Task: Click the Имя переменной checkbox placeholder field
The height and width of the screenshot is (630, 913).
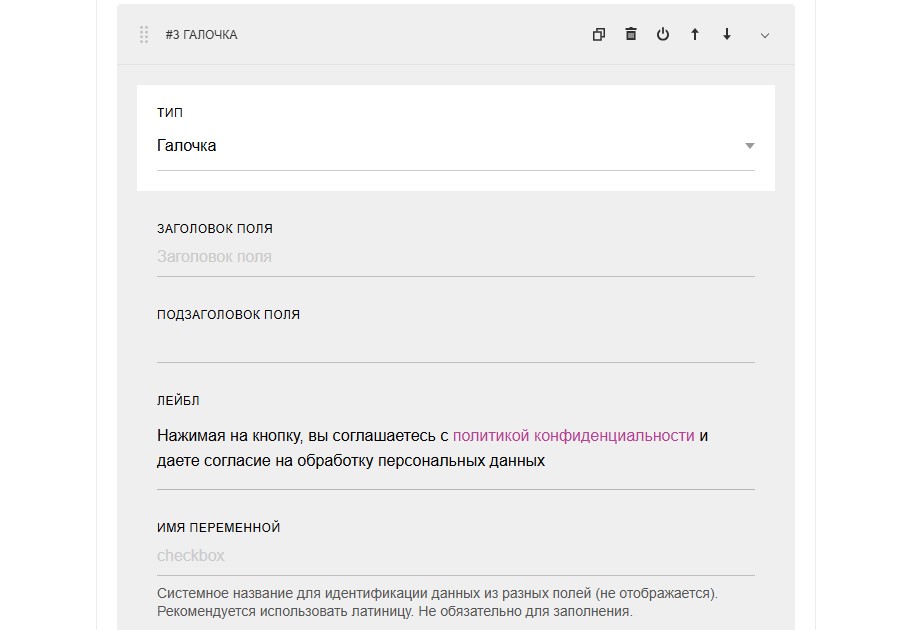Action: click(x=455, y=556)
